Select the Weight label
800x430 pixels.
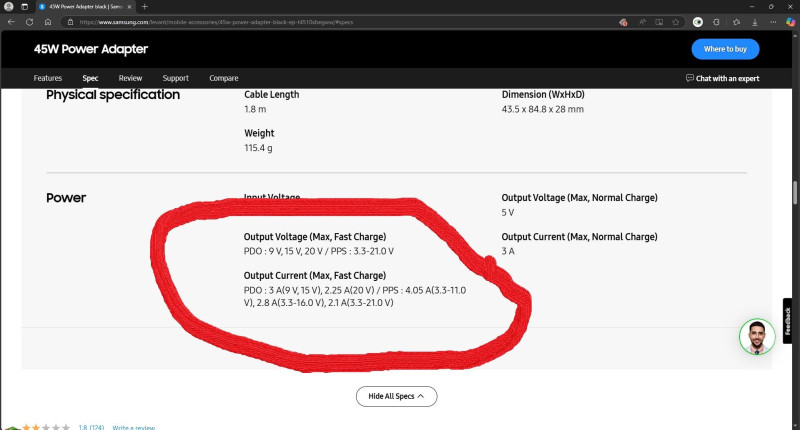(x=259, y=133)
